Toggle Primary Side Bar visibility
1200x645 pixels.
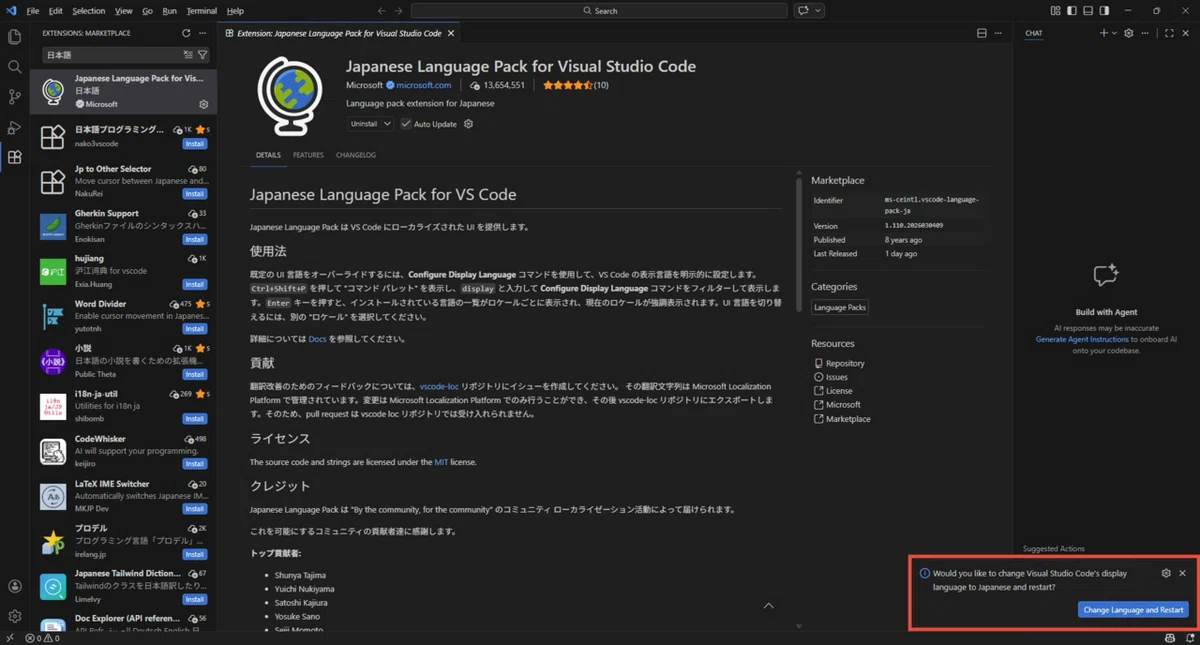click(1071, 11)
